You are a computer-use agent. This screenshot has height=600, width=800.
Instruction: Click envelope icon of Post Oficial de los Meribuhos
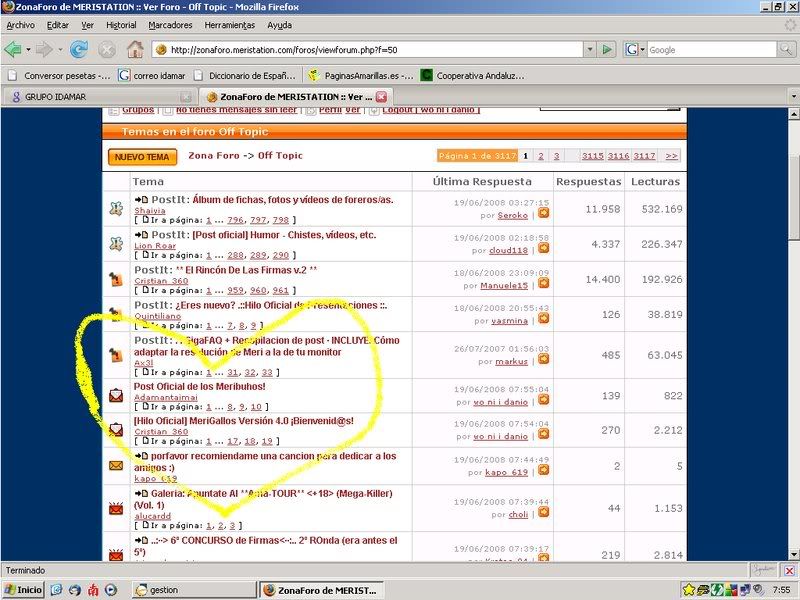[x=116, y=395]
